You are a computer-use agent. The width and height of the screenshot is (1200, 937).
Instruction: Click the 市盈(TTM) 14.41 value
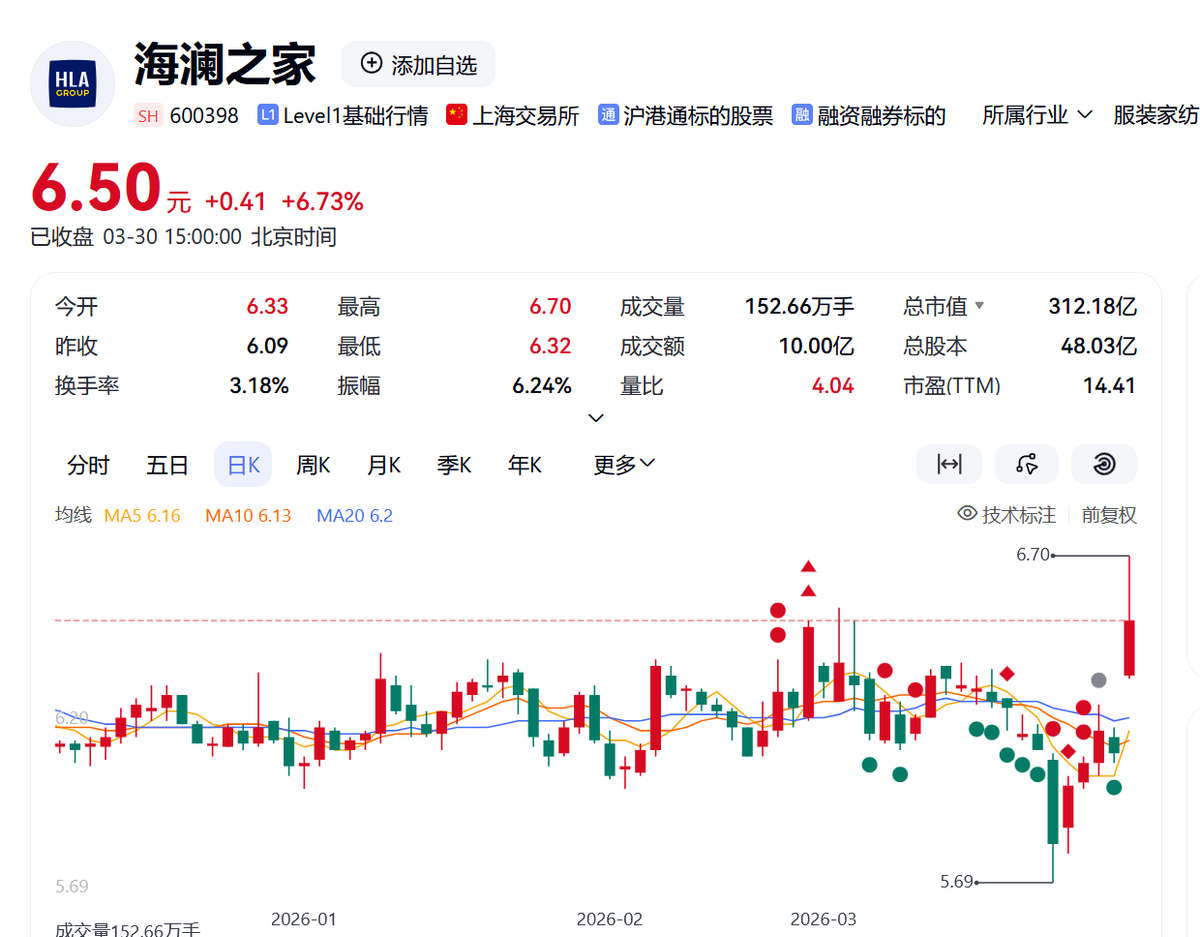click(x=1110, y=385)
